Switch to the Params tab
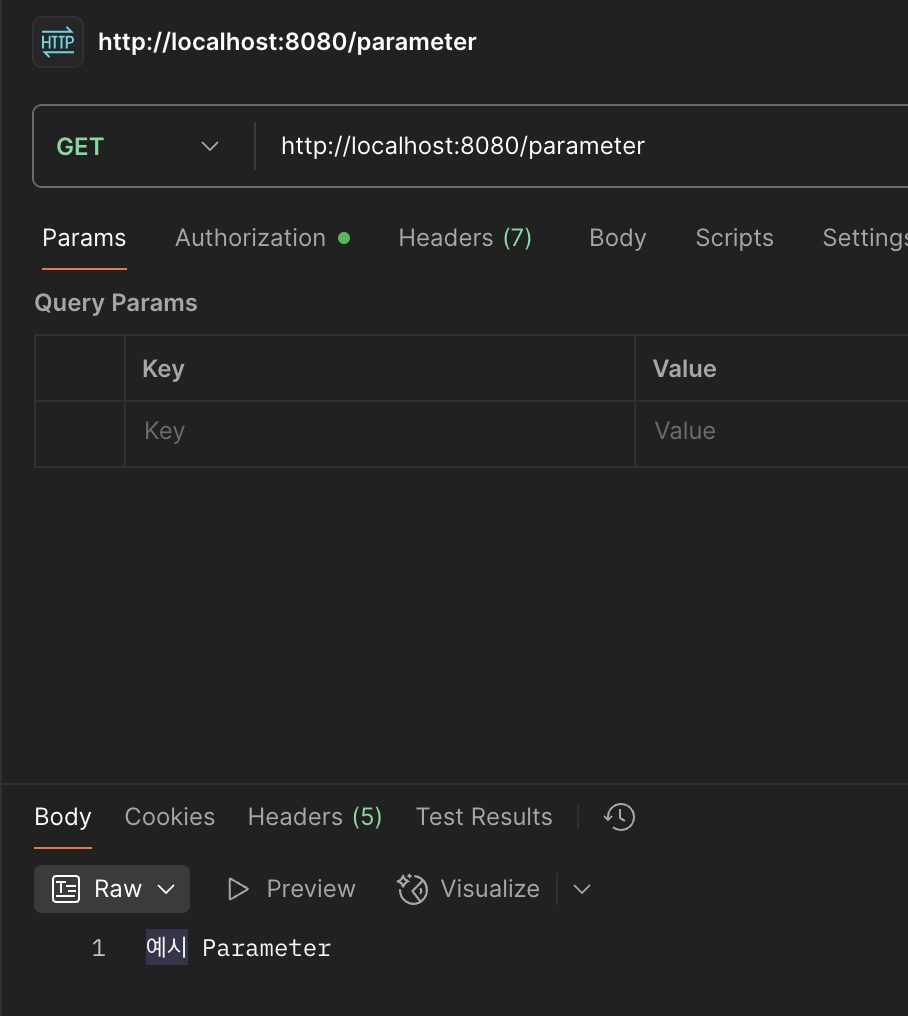Screen dimensions: 908x1016 coord(84,238)
